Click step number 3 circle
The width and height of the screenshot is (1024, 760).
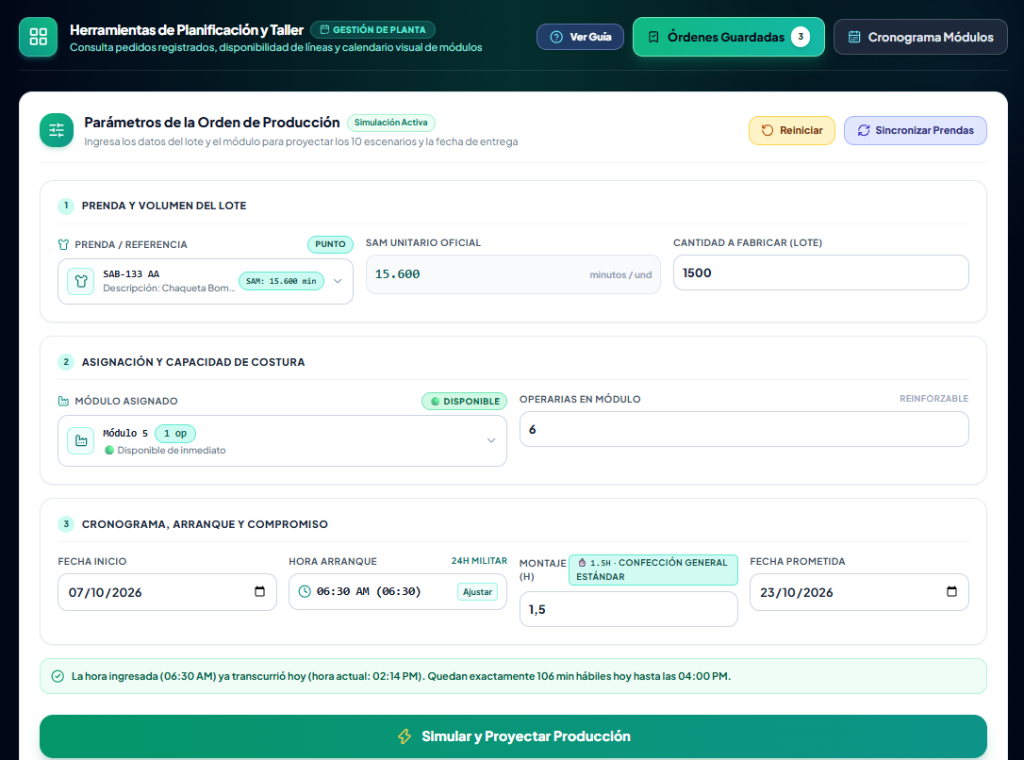point(66,524)
